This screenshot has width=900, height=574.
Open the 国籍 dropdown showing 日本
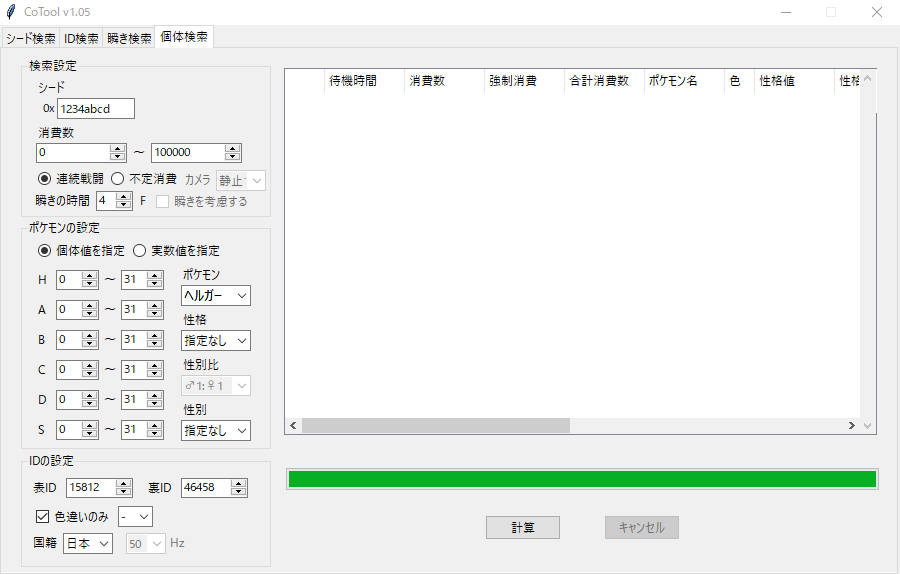(88, 544)
